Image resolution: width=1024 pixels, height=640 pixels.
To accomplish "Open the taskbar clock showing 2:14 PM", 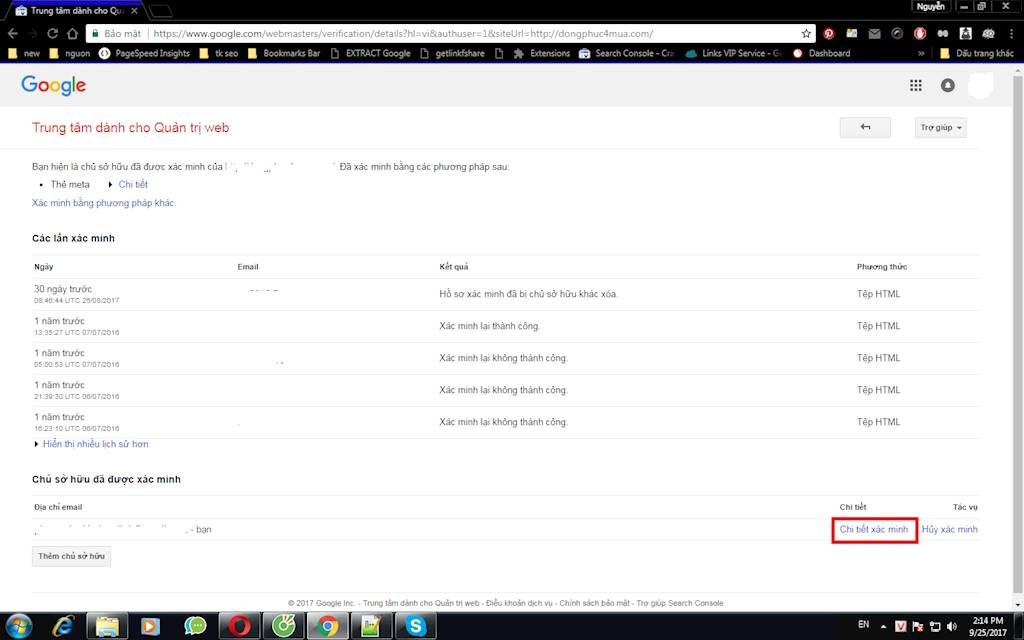I will [987, 626].
